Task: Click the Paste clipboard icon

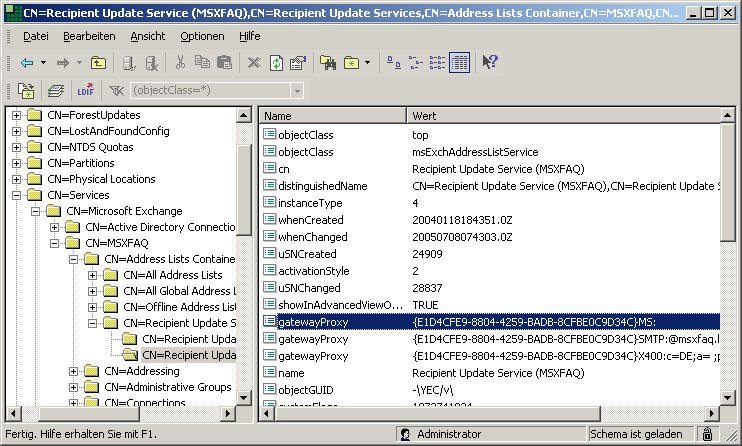Action: point(224,62)
